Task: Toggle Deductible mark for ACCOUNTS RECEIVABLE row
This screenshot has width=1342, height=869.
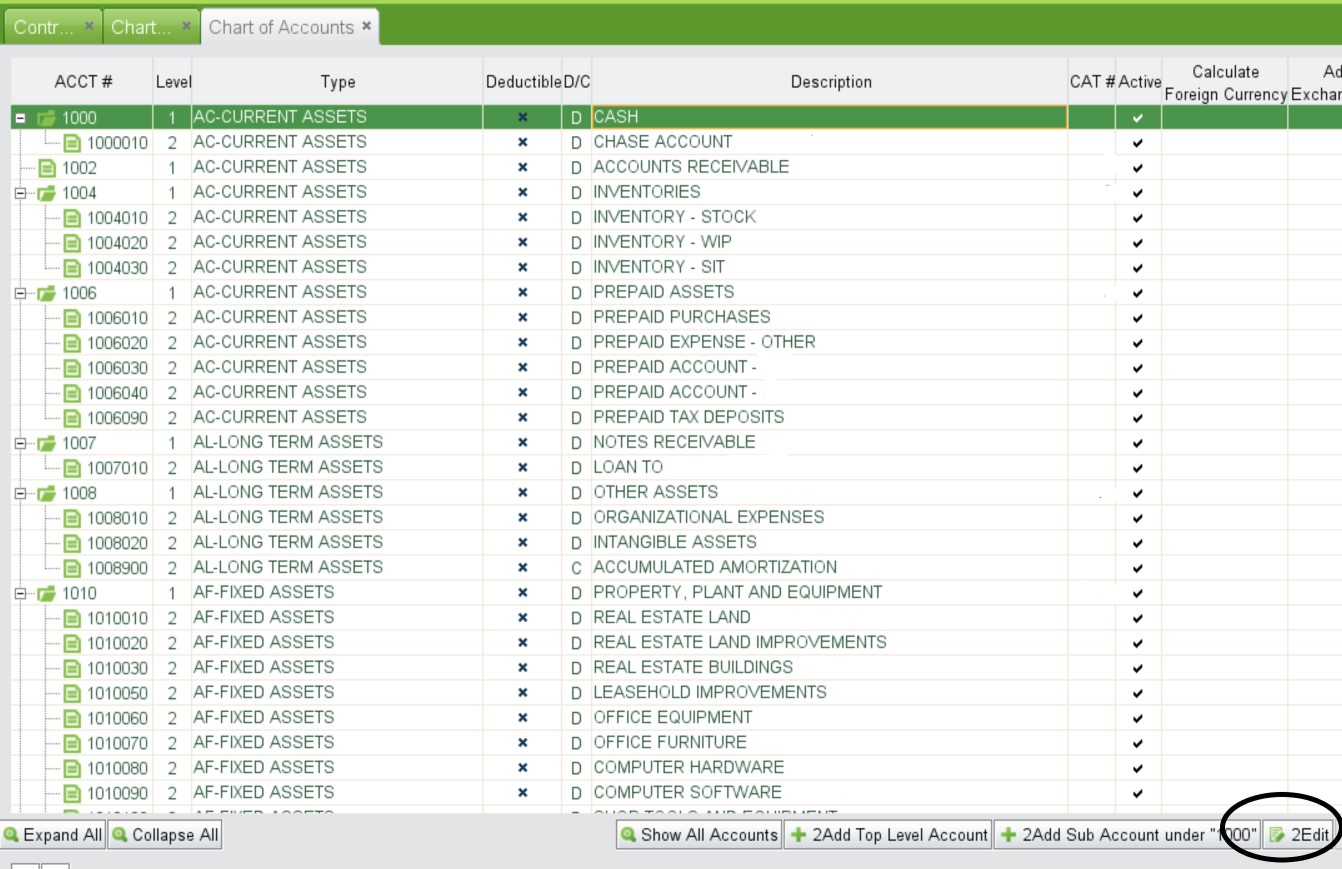Action: [x=522, y=167]
